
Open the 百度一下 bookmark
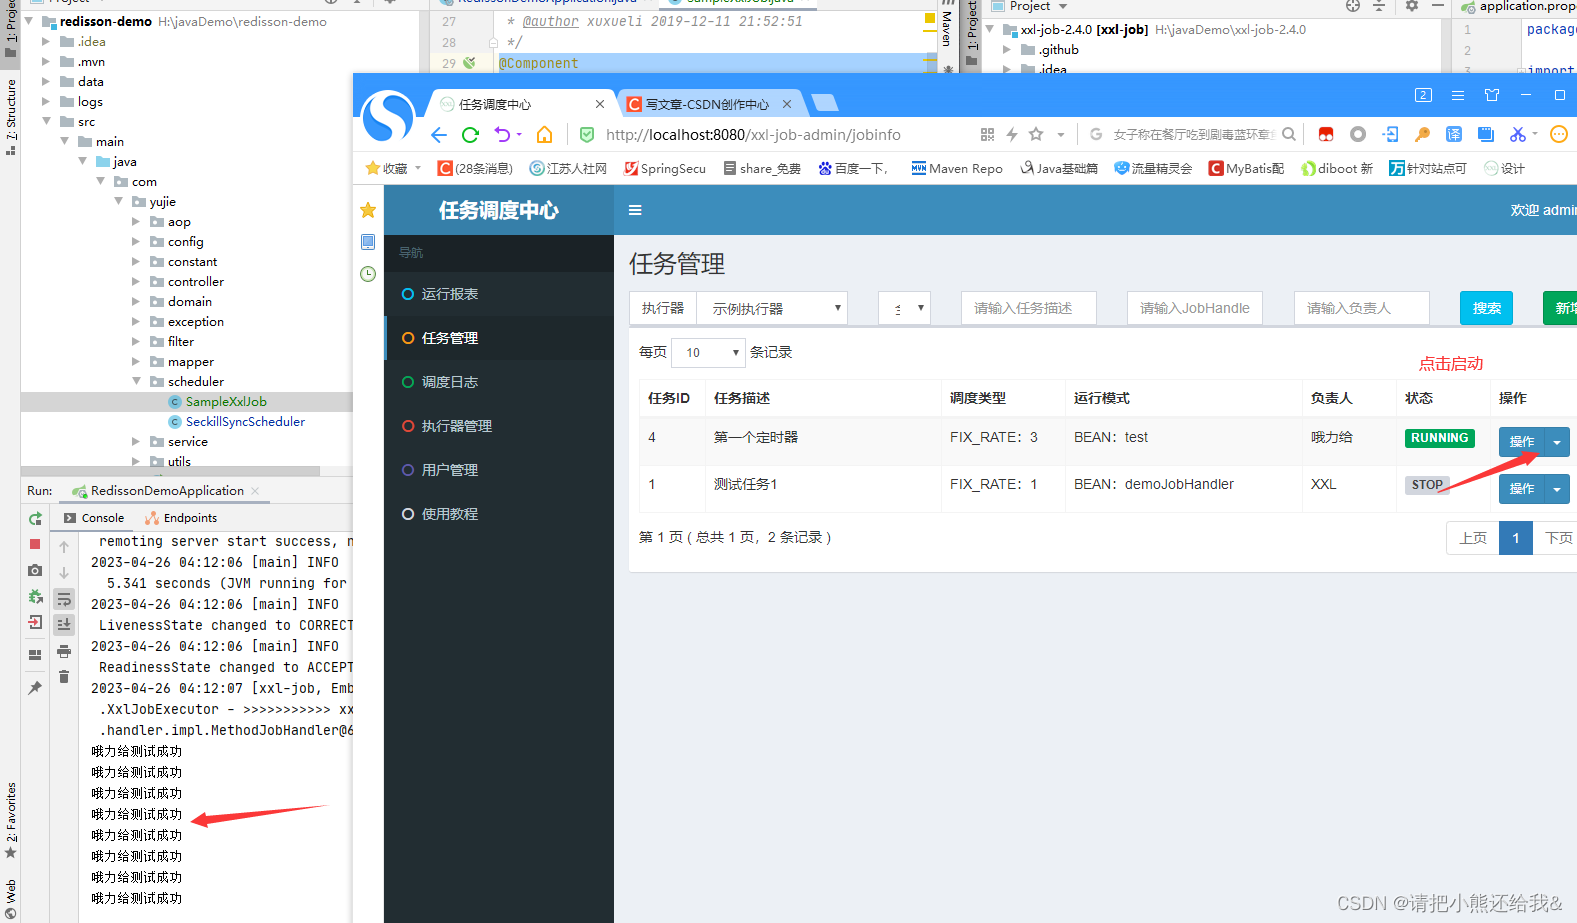(853, 169)
